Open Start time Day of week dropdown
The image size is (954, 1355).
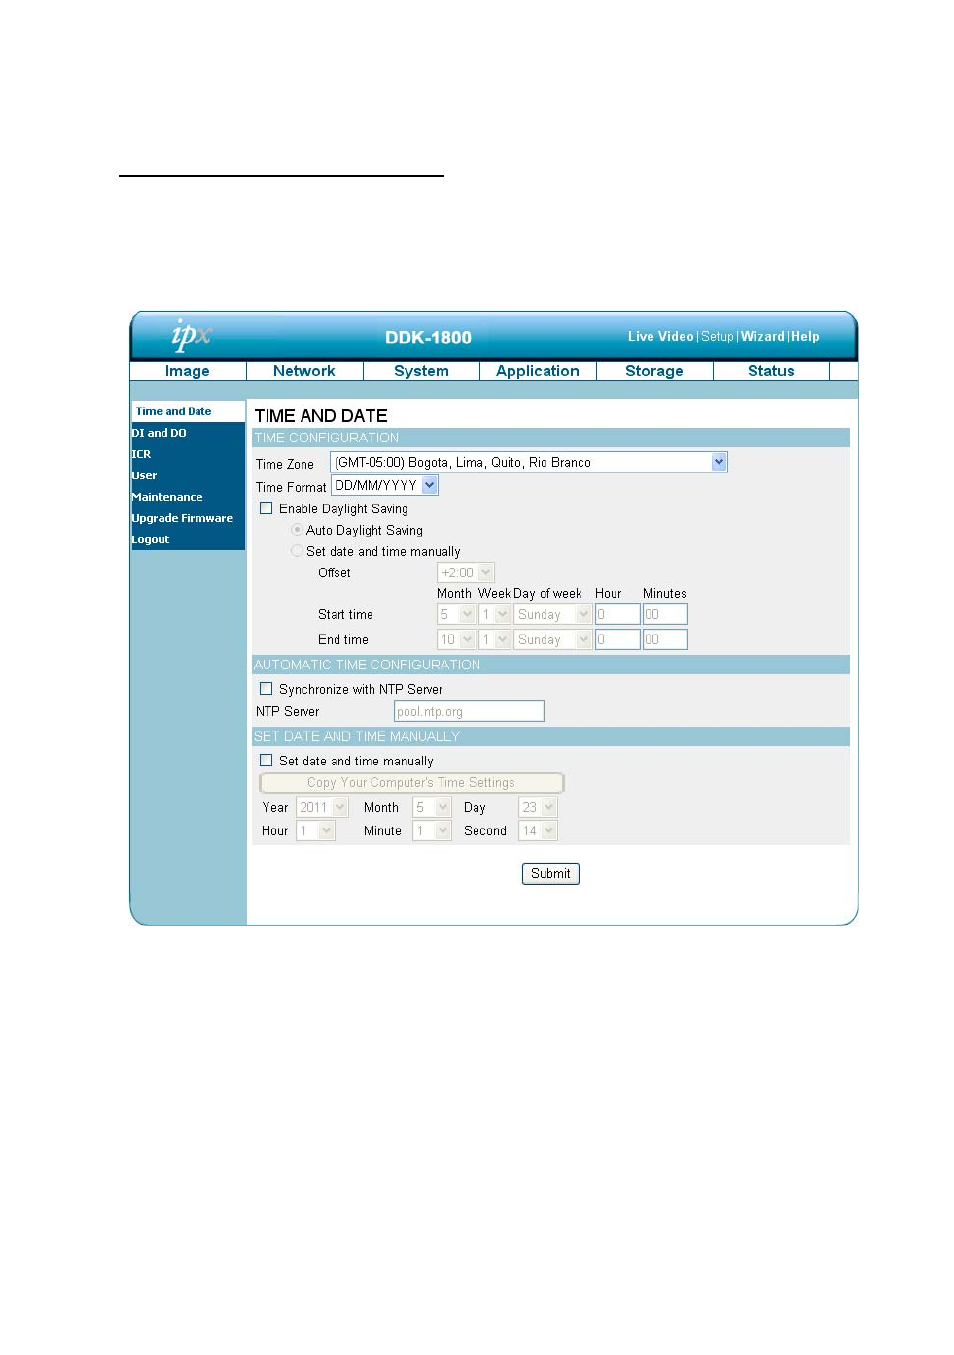pos(553,614)
